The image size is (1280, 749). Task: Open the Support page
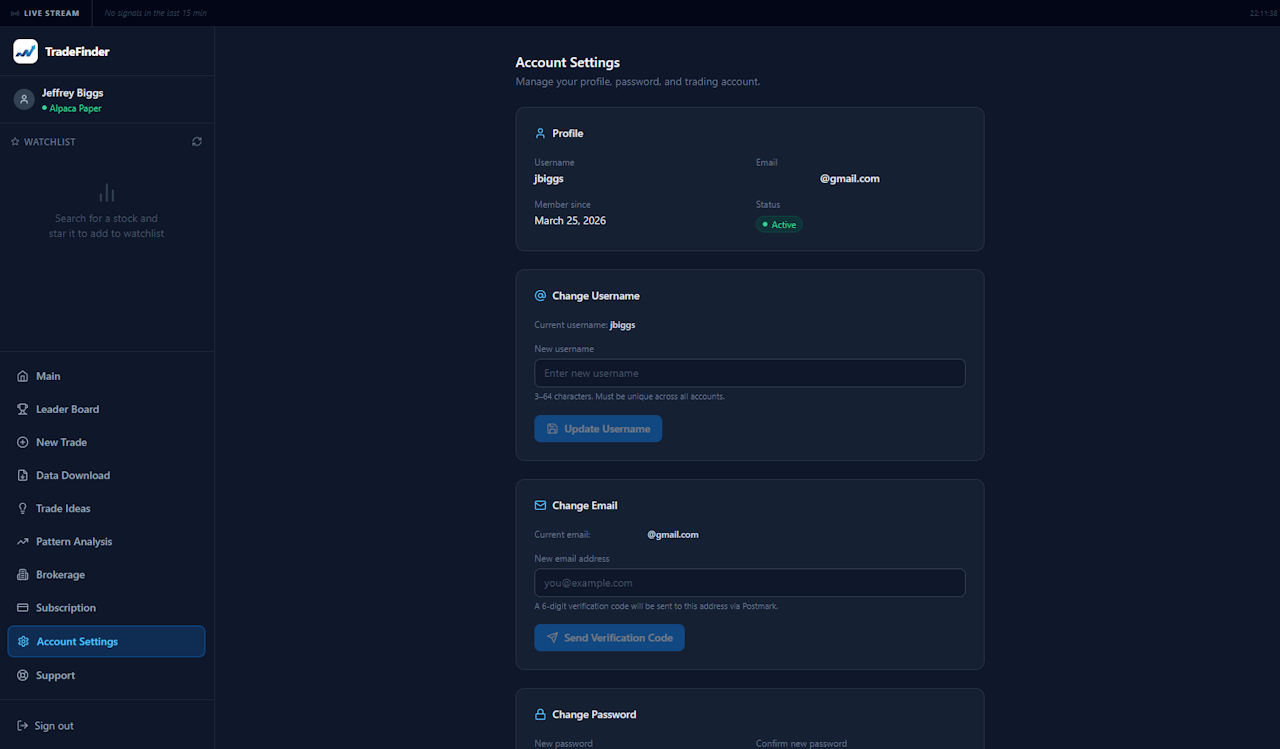pos(107,675)
